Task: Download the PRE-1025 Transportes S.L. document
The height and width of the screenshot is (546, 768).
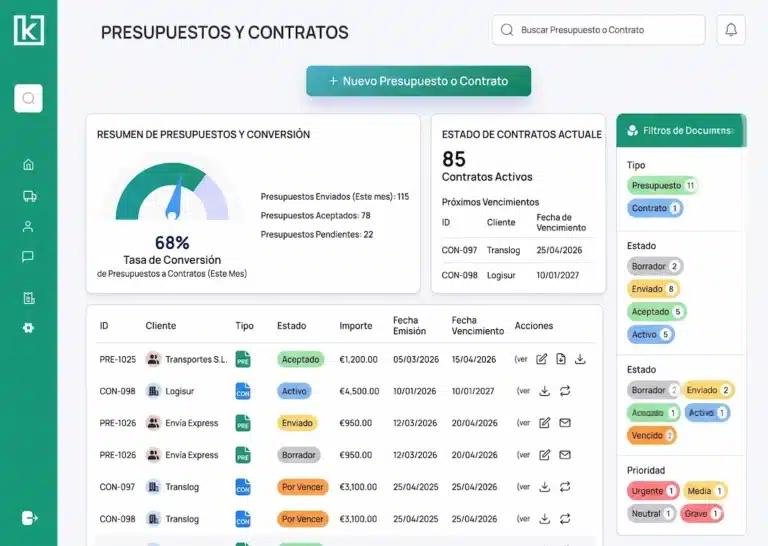Action: (580, 359)
